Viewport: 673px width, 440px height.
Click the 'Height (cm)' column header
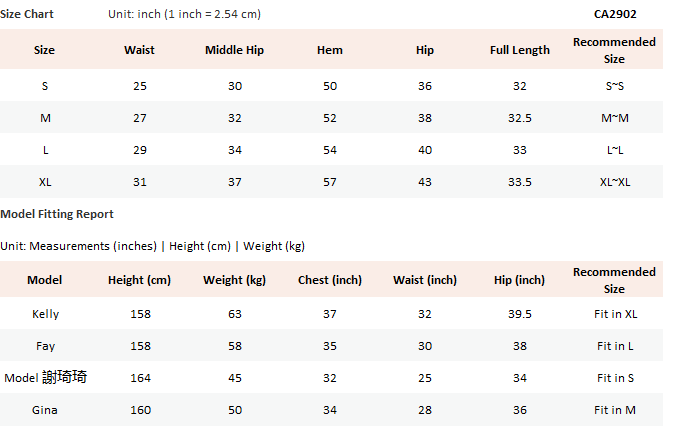click(x=140, y=280)
